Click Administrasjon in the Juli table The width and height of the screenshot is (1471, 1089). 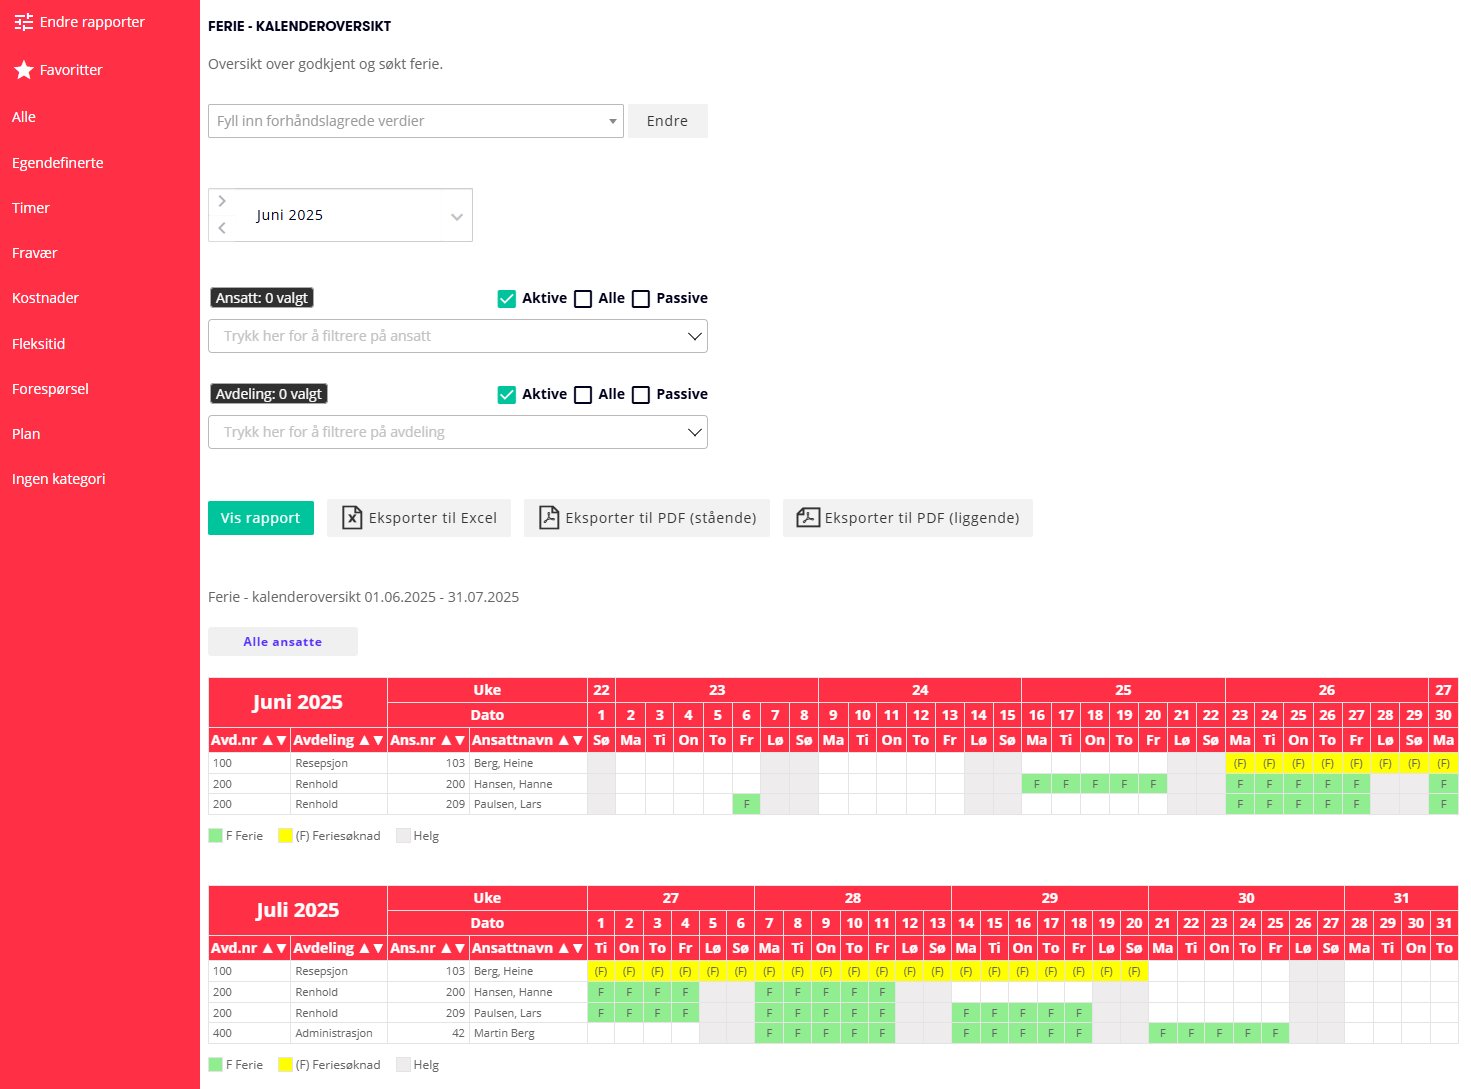point(334,1033)
